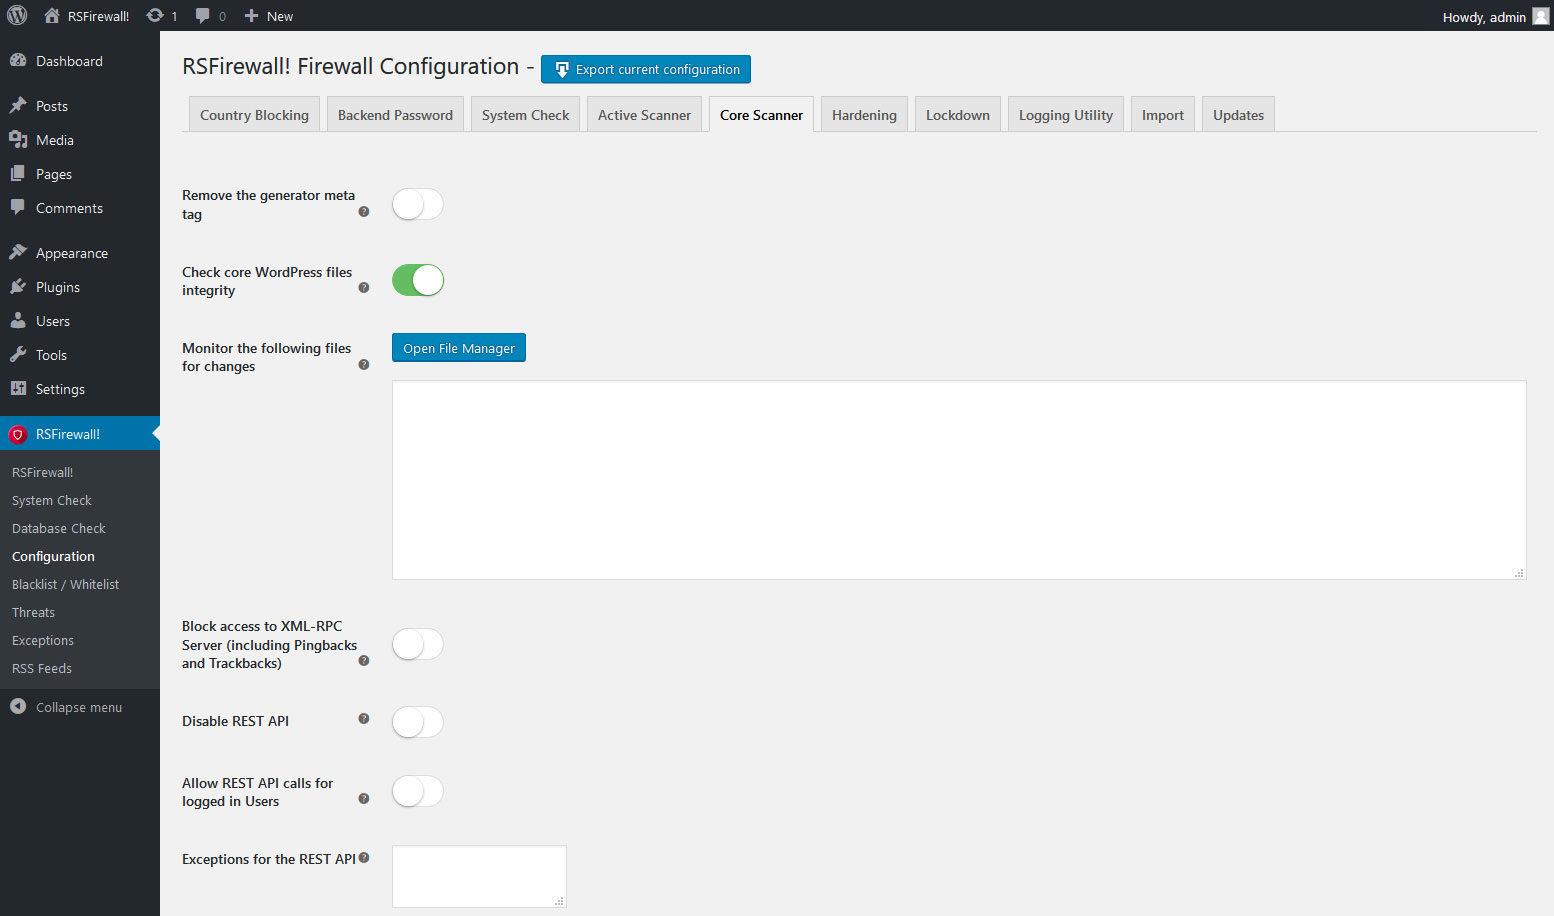Click the Tools wrench icon

click(18, 354)
